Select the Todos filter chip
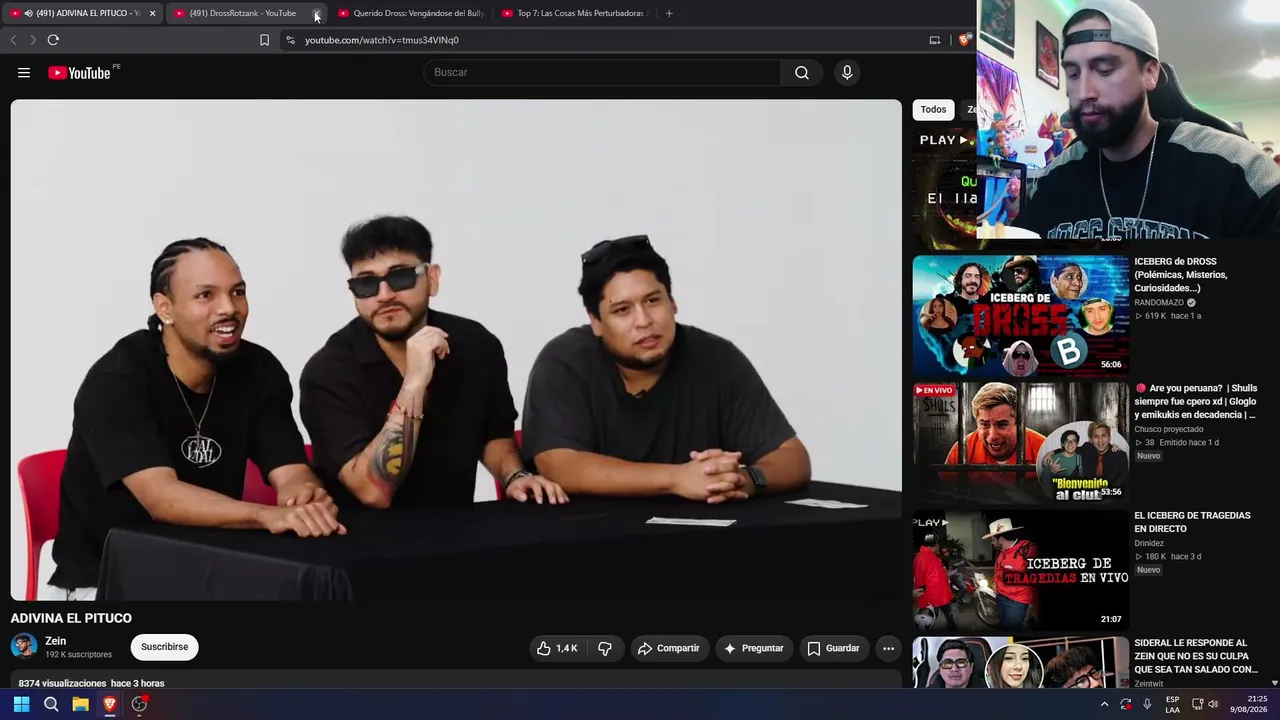This screenshot has width=1280, height=720. point(933,110)
